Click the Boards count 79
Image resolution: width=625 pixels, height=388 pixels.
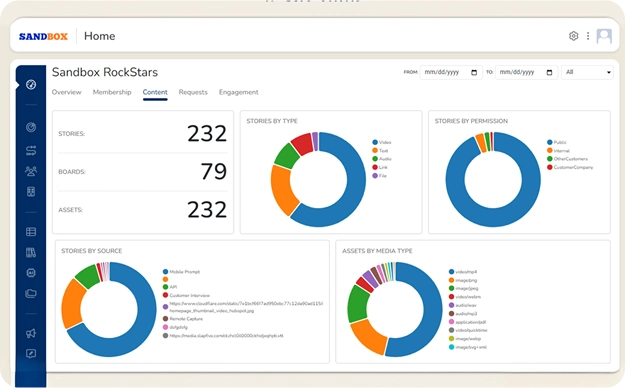[214, 171]
